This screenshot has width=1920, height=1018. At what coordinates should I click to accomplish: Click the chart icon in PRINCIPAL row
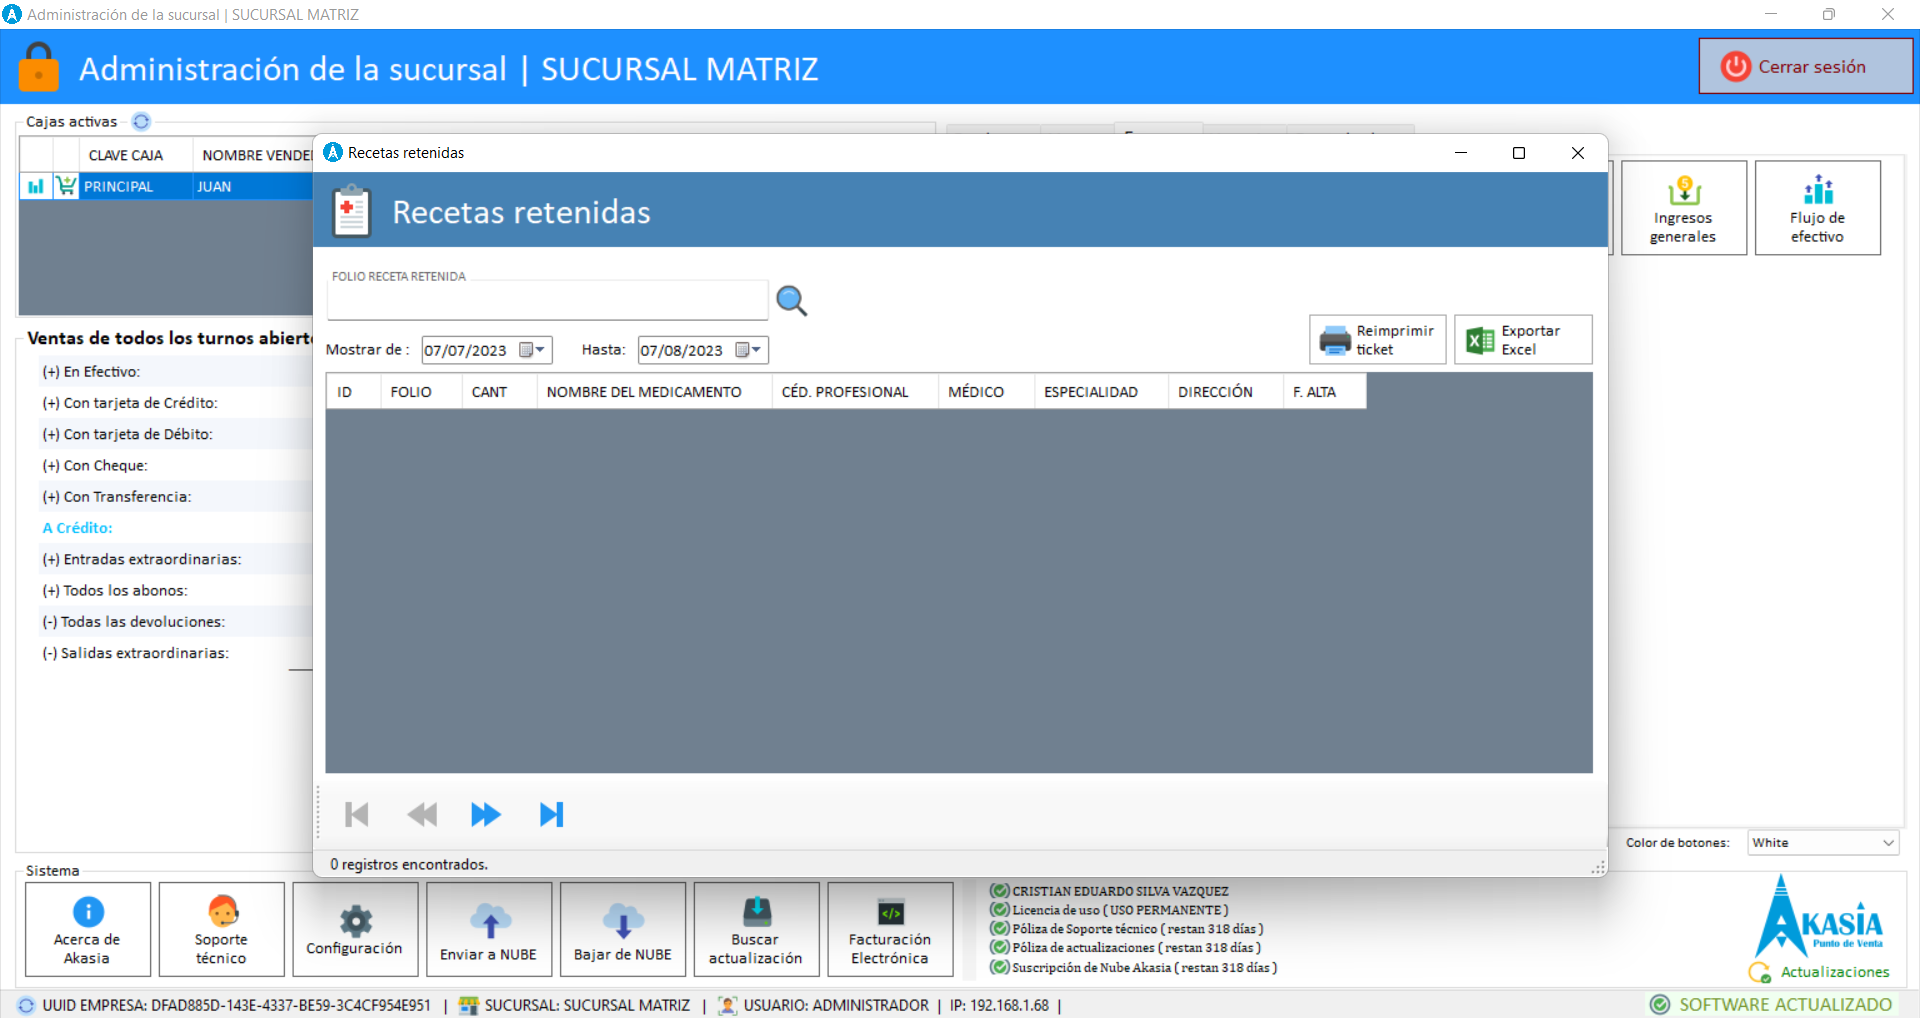[36, 187]
